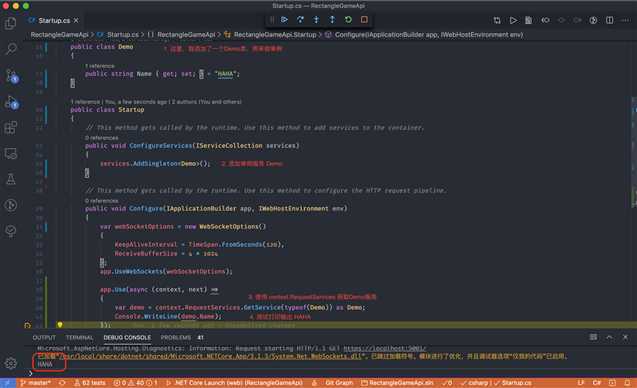The image size is (637, 388).
Task: Close the Startup.cs tab
Action: point(76,20)
